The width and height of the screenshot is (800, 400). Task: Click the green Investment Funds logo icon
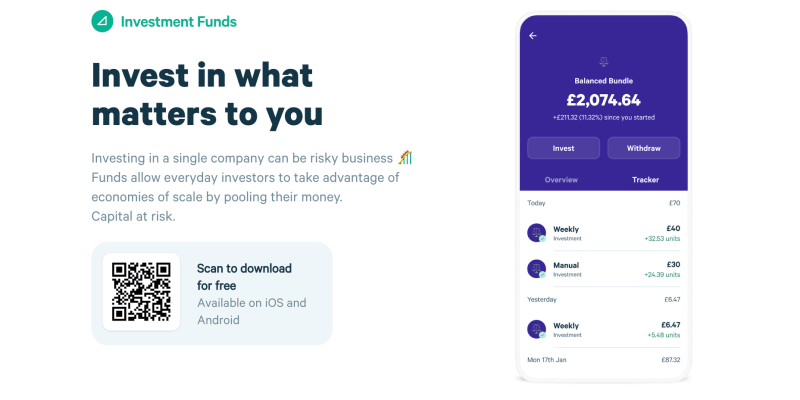click(102, 21)
